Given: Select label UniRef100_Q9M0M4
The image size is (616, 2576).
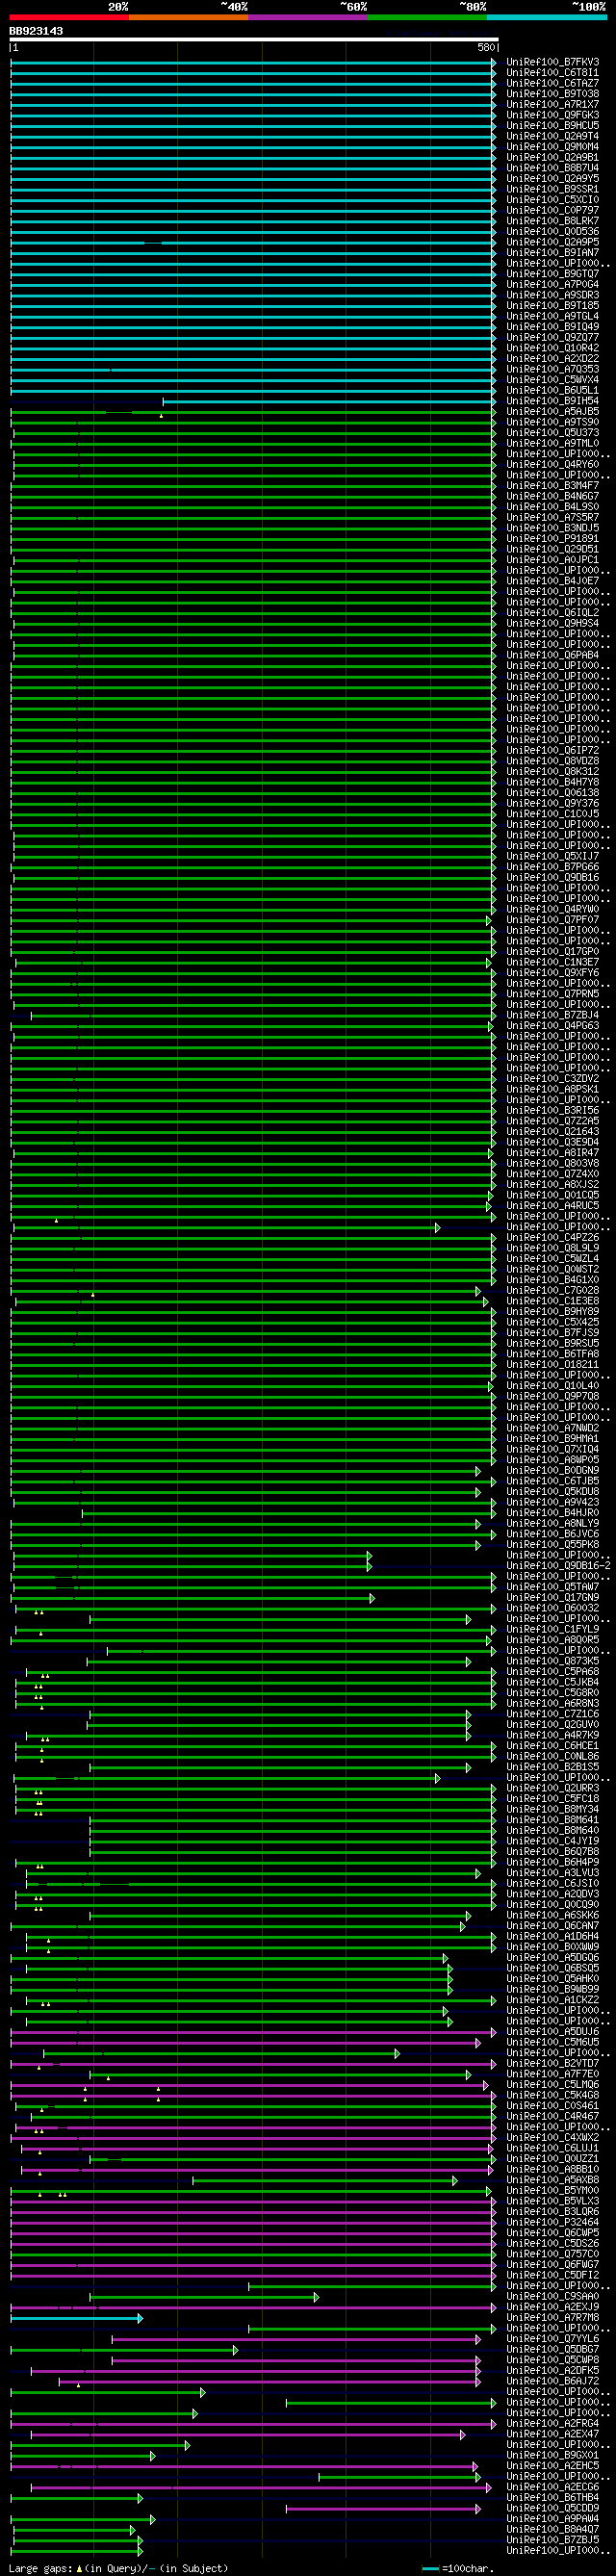Looking at the screenshot, I should point(553,147).
